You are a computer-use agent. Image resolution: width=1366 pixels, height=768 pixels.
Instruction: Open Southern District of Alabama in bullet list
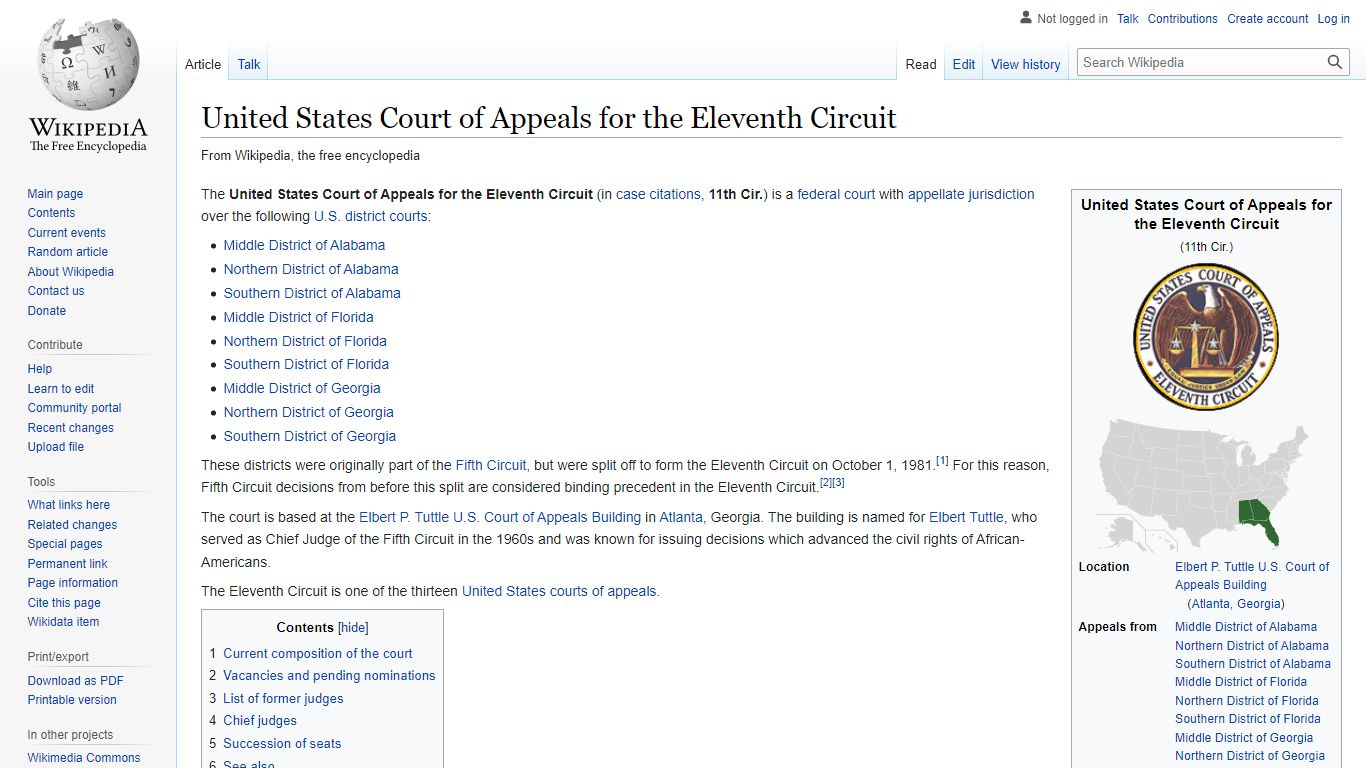tap(312, 293)
